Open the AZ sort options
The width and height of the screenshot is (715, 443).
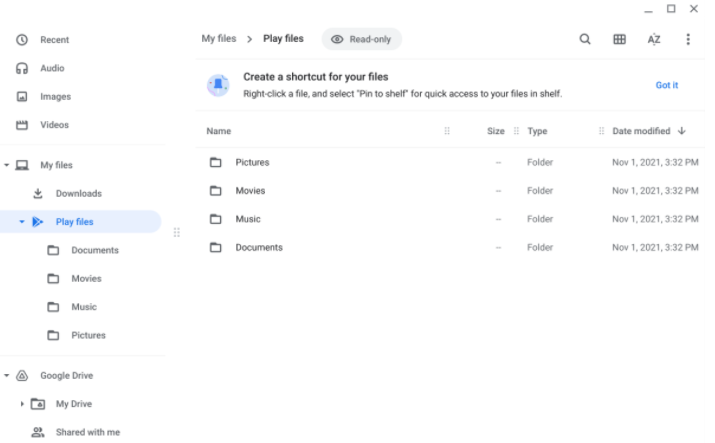[x=653, y=39]
